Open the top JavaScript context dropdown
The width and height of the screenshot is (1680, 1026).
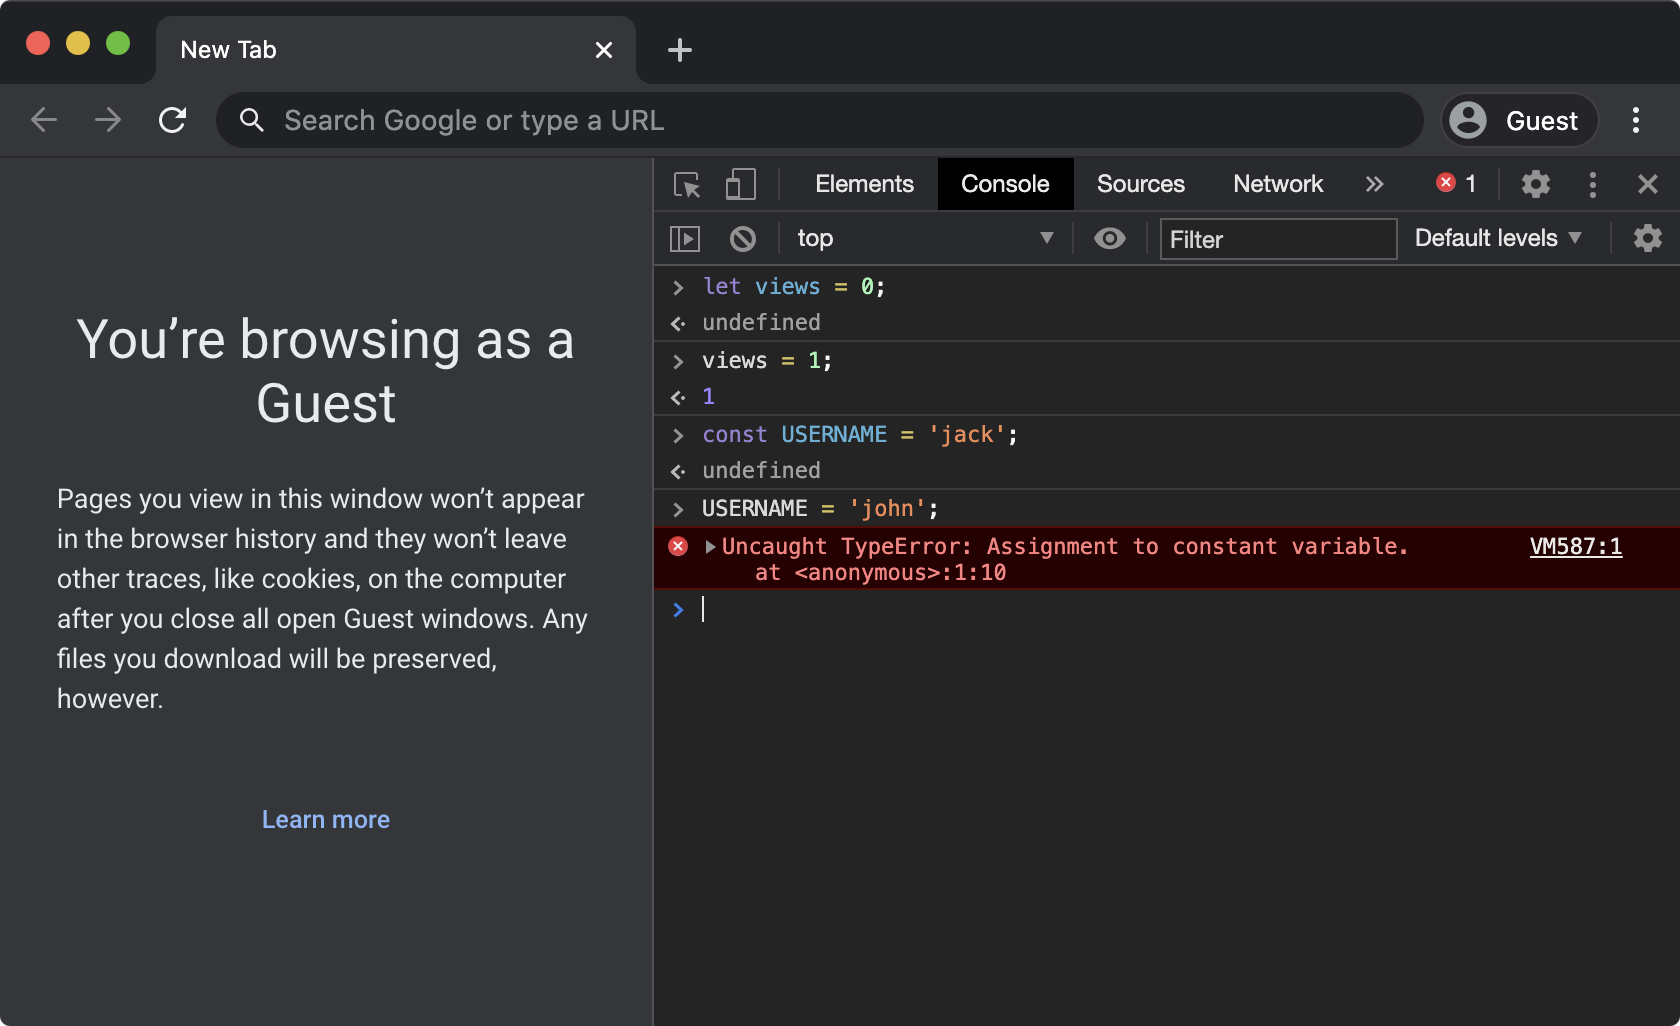click(x=924, y=238)
